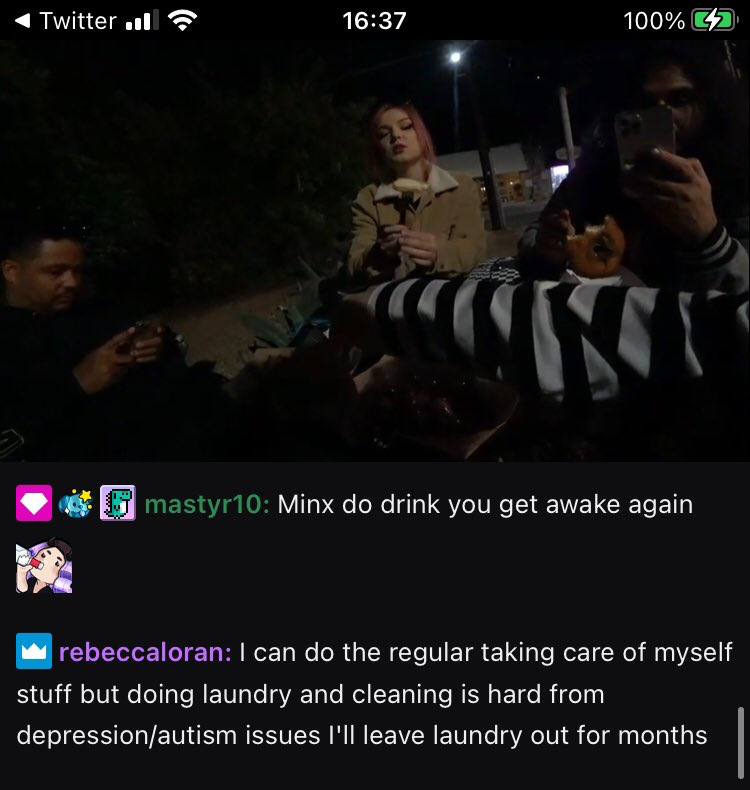Tap the 100% battery percentage text
Viewport: 750px width, 790px height.
pos(654,21)
